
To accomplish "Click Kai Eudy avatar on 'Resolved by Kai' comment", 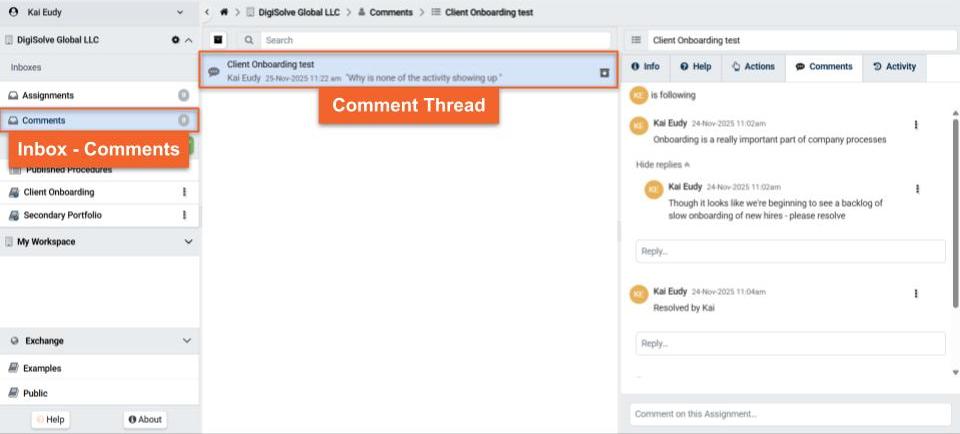I will coord(639,294).
